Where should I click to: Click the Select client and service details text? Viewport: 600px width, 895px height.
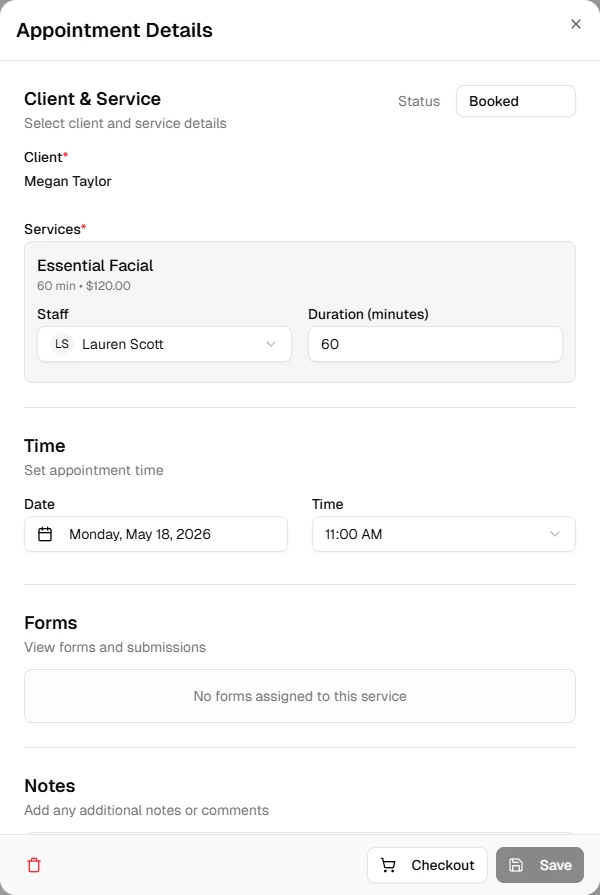pyautogui.click(x=126, y=123)
